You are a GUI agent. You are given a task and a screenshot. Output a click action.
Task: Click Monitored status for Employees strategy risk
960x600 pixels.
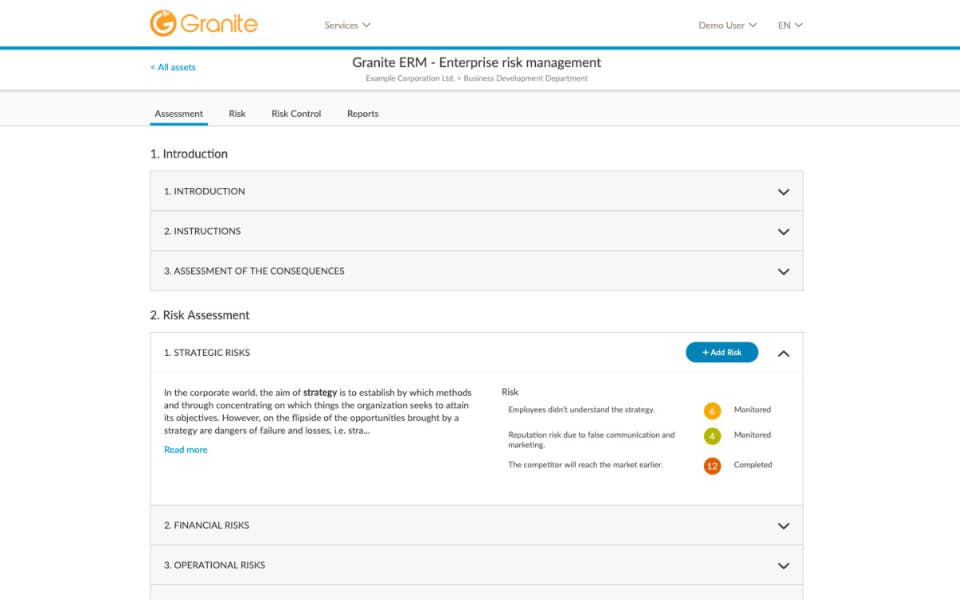pyautogui.click(x=752, y=410)
